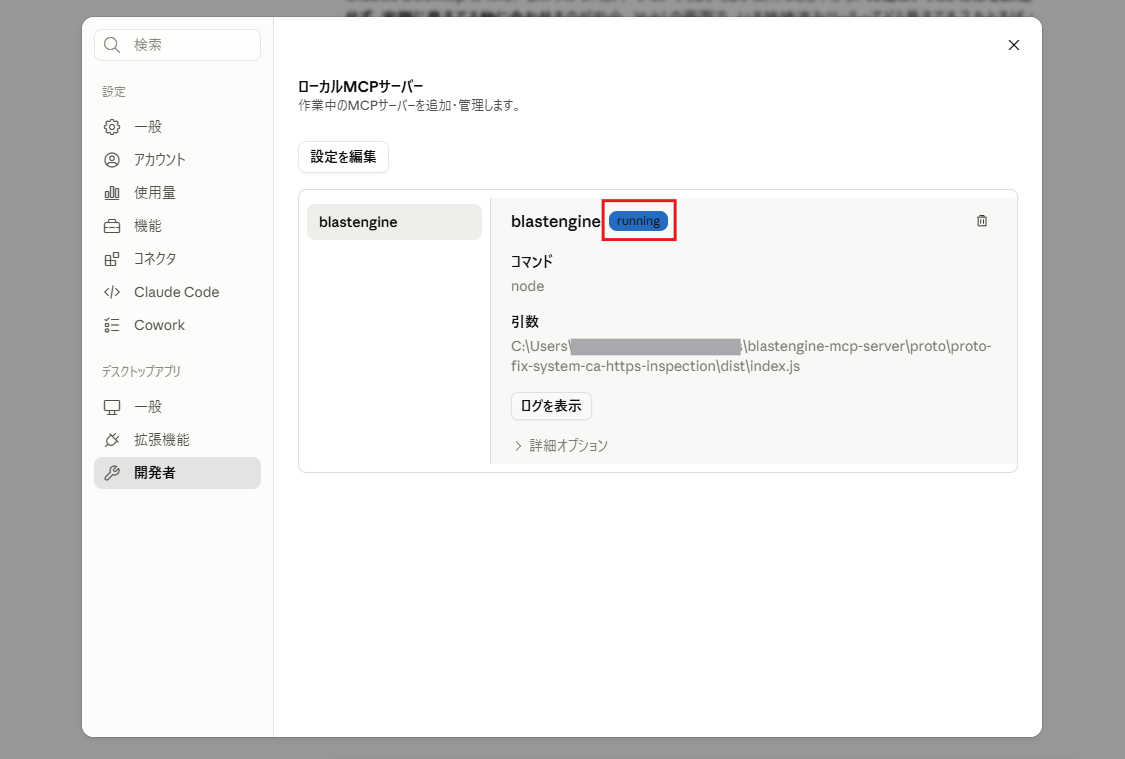Open the コネクタ settings page
The width and height of the screenshot is (1125, 759).
[177, 259]
